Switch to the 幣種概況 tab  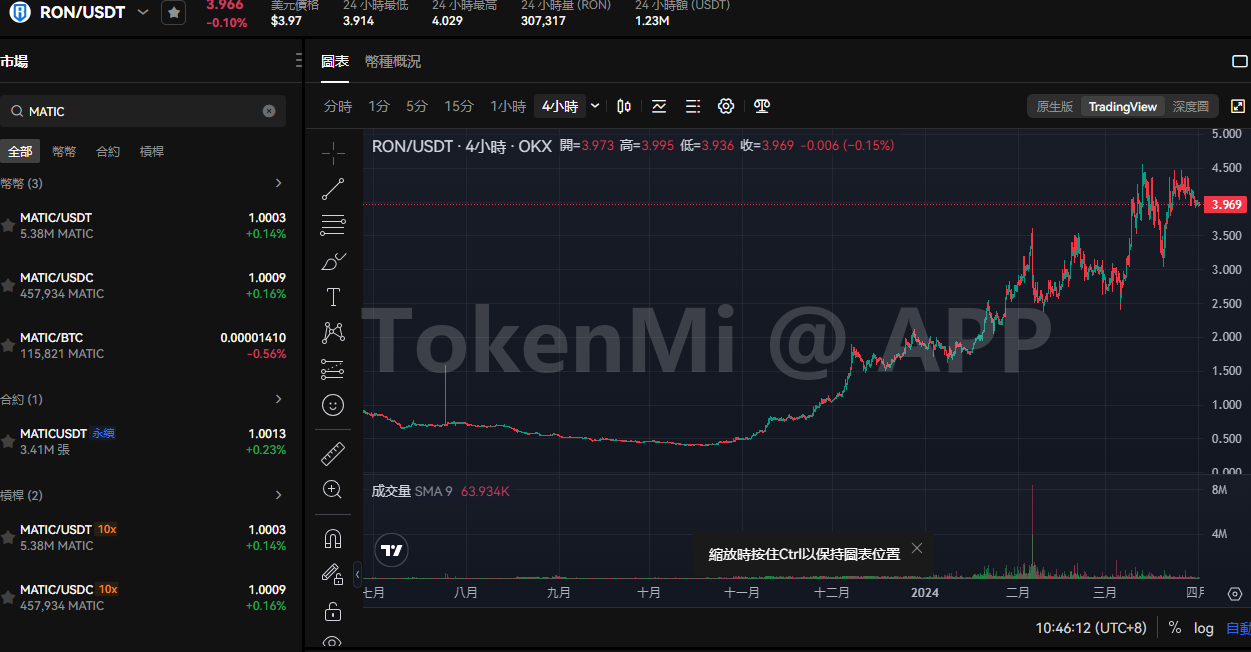tap(393, 61)
